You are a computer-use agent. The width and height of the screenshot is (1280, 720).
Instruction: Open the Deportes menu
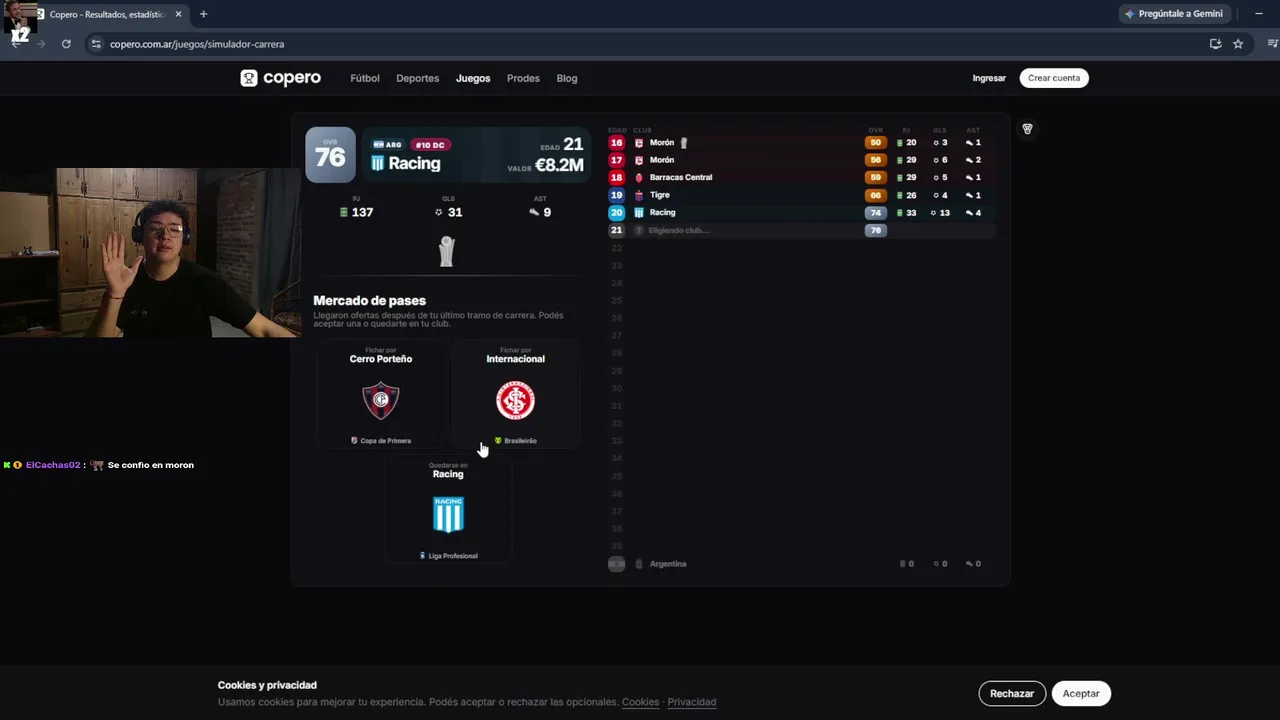417,78
